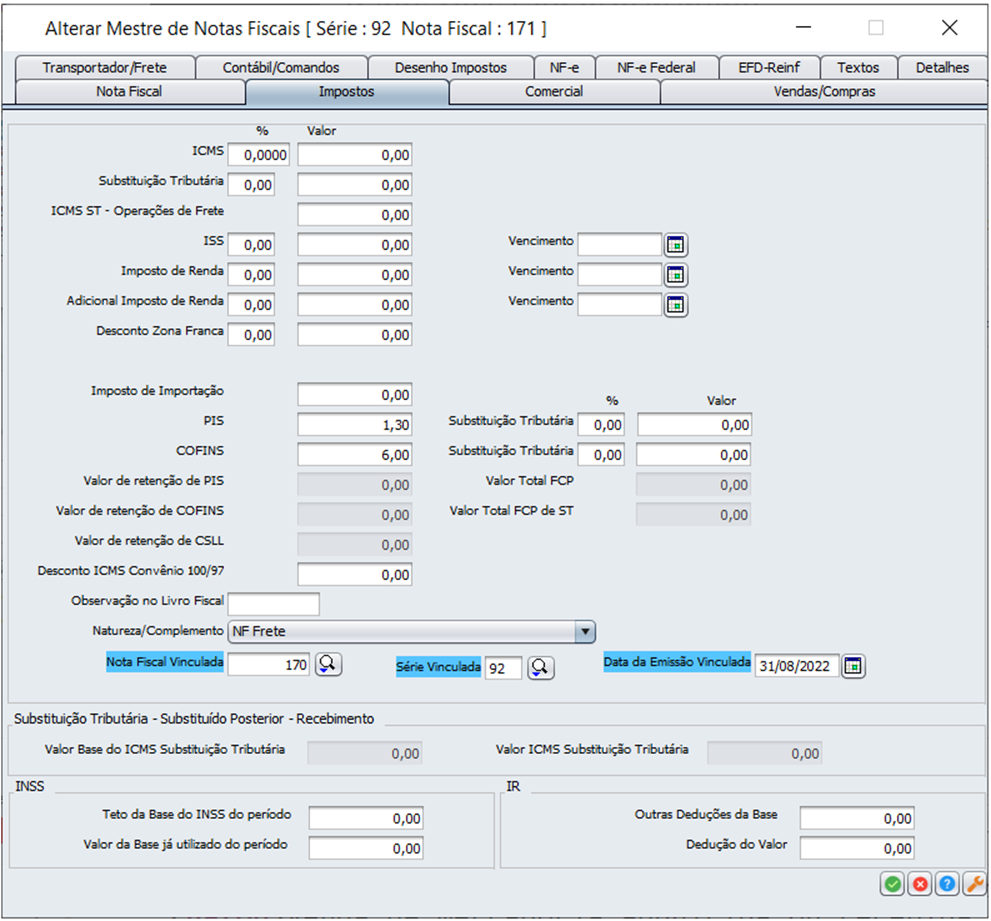This screenshot has width=991, height=921.
Task: Switch to the Nota Fiscal tab
Action: [130, 92]
